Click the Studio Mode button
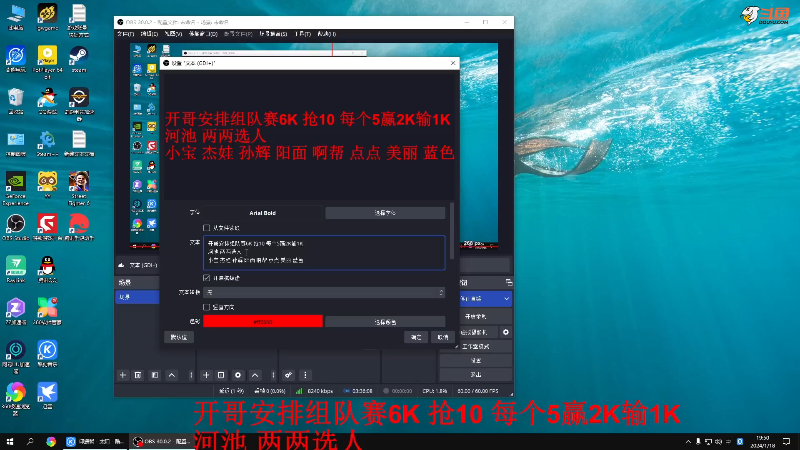 [476, 346]
